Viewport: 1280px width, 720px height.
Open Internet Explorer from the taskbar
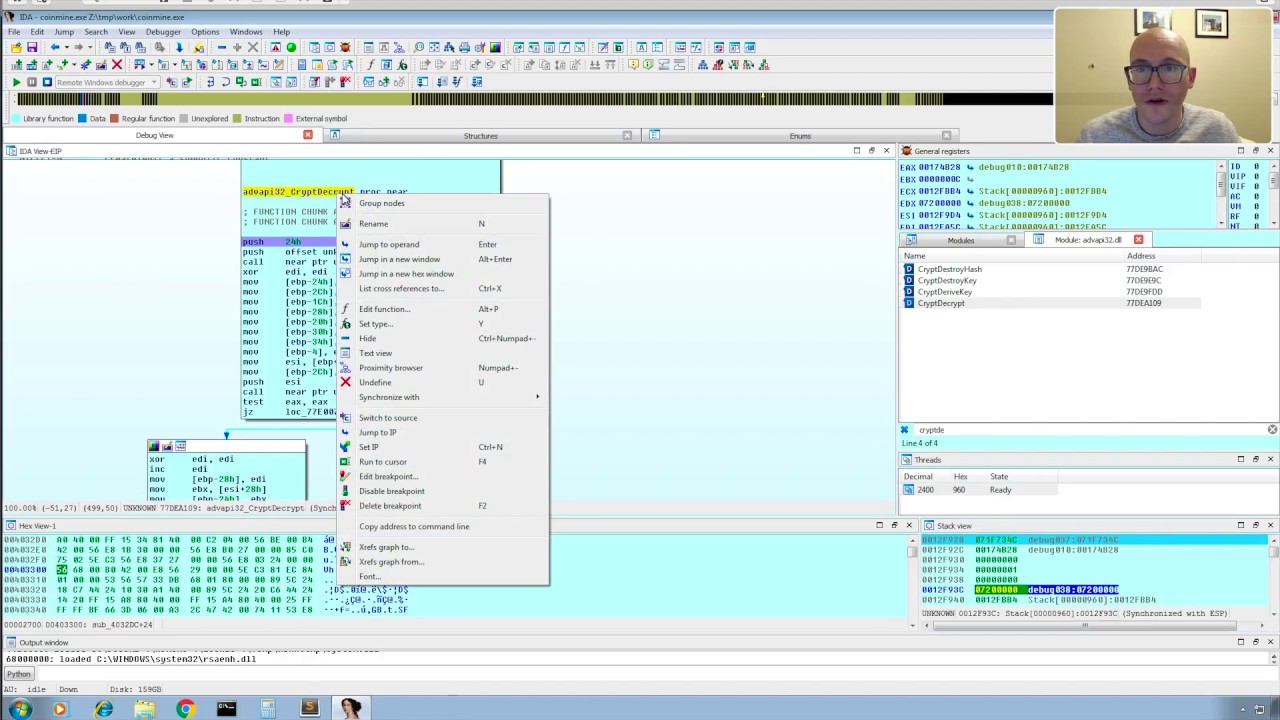(104, 709)
